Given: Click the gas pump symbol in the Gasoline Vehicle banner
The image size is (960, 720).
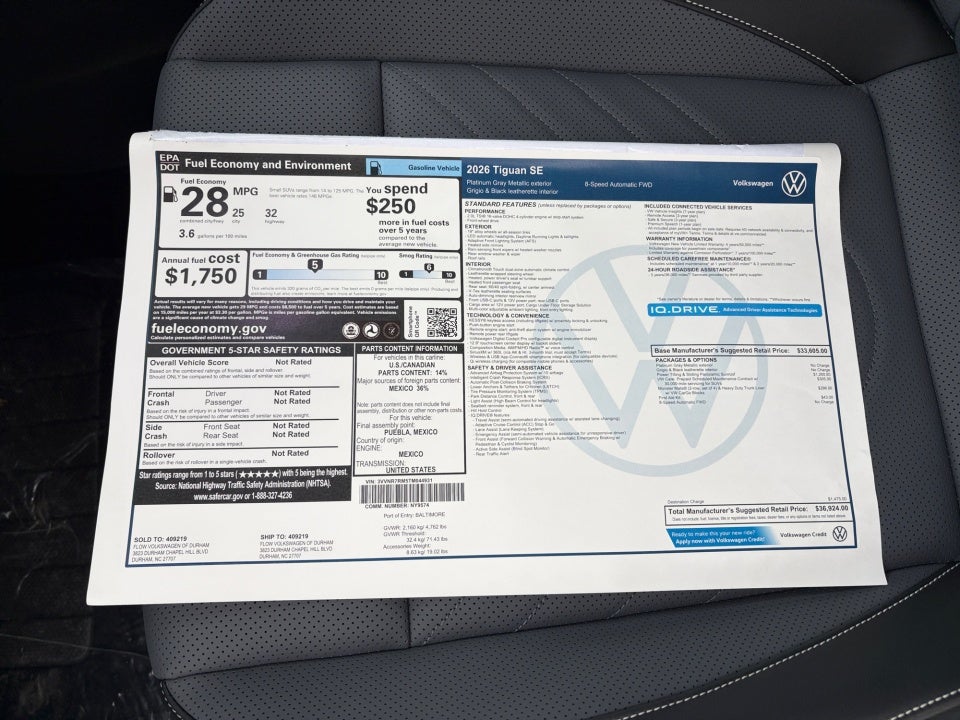Looking at the screenshot, I should 375,167.
